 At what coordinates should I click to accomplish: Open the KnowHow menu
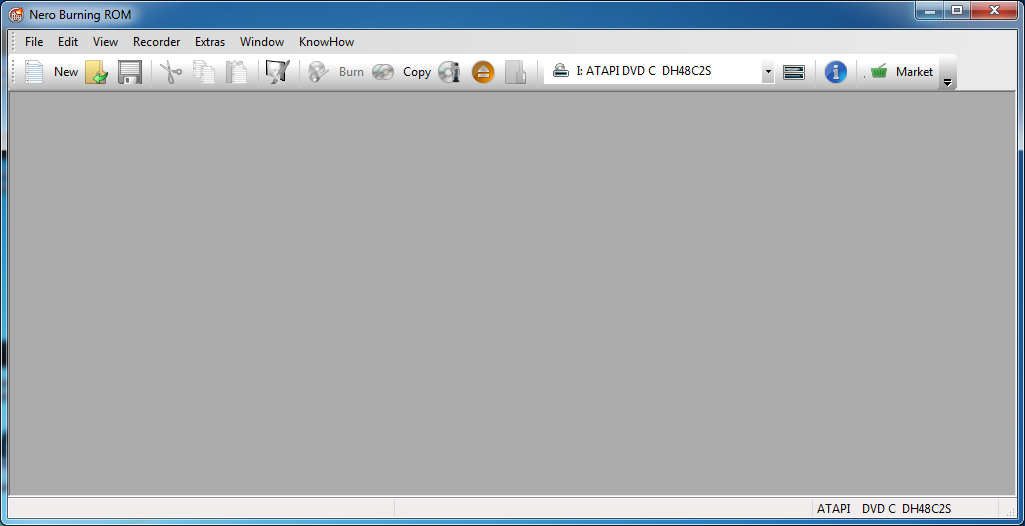coord(326,42)
